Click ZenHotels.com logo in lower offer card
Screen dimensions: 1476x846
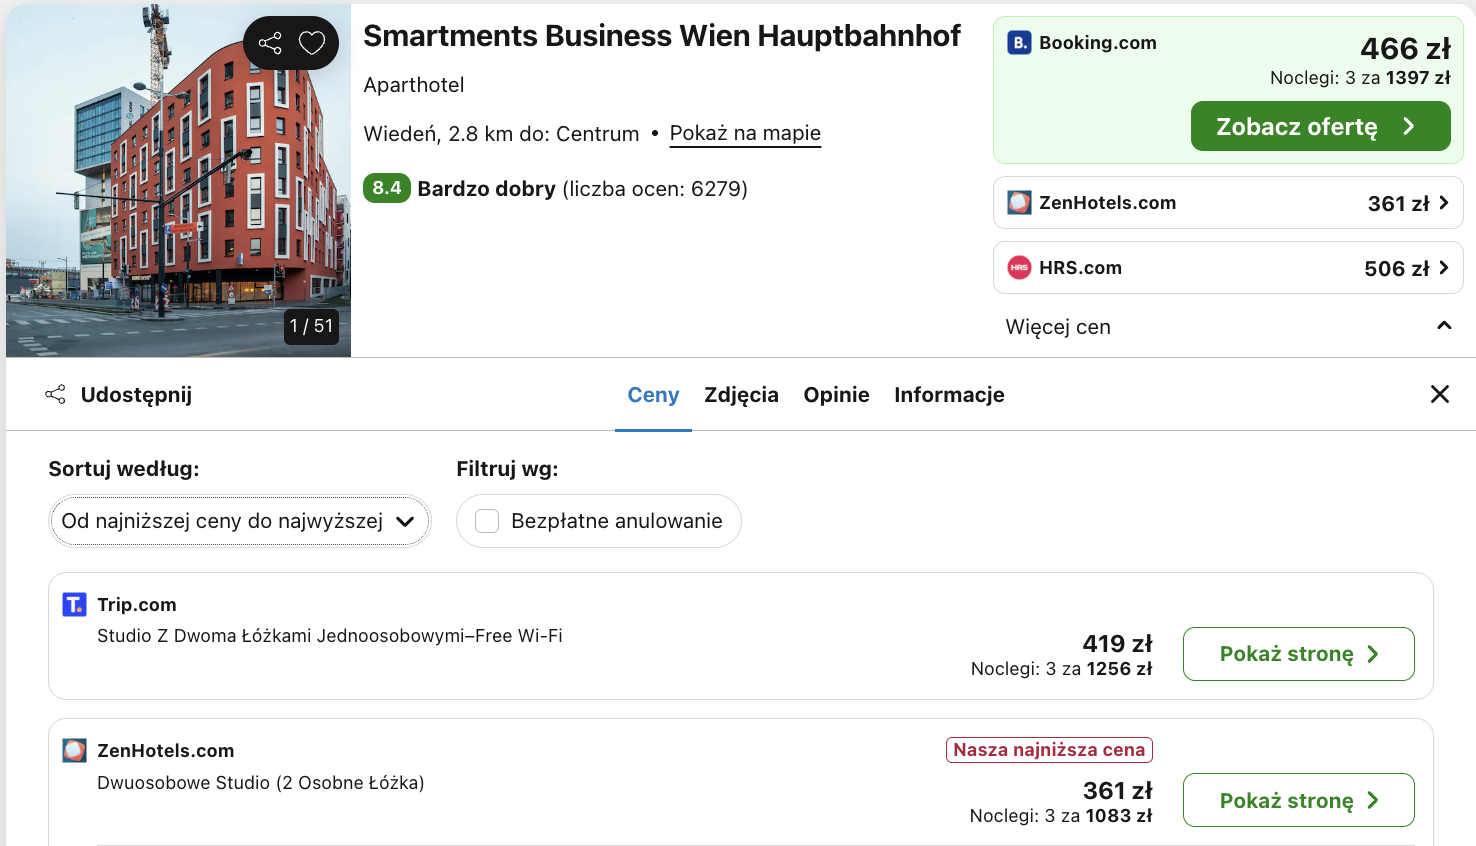coord(74,750)
